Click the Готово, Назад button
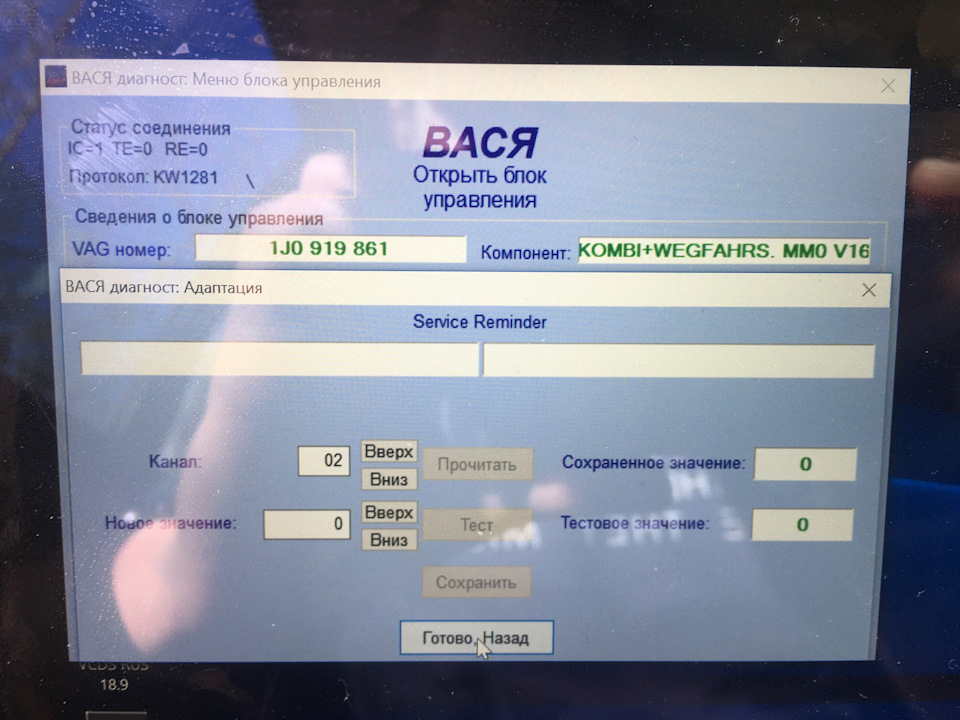 [476, 638]
